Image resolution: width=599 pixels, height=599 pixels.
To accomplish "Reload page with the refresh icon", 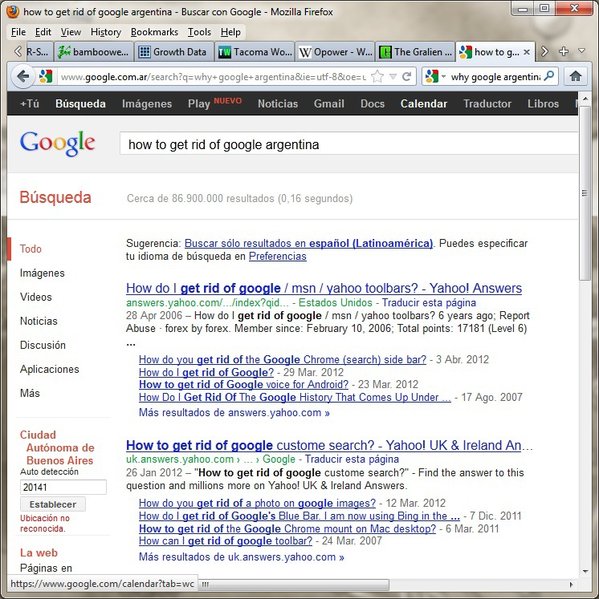I will tap(407, 77).
